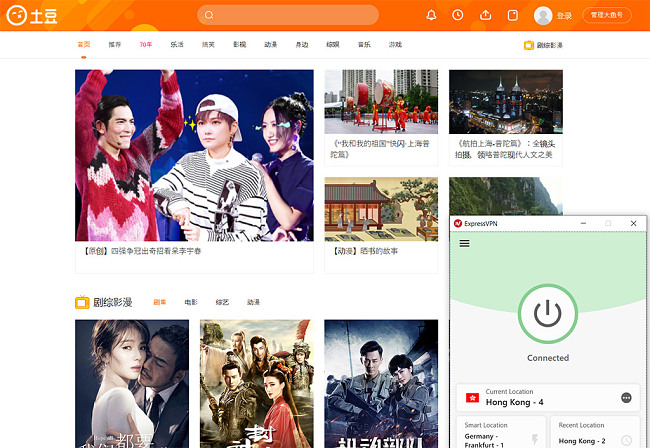Select 电影 sub-tab in 剧综影漫 section

pyautogui.click(x=191, y=302)
